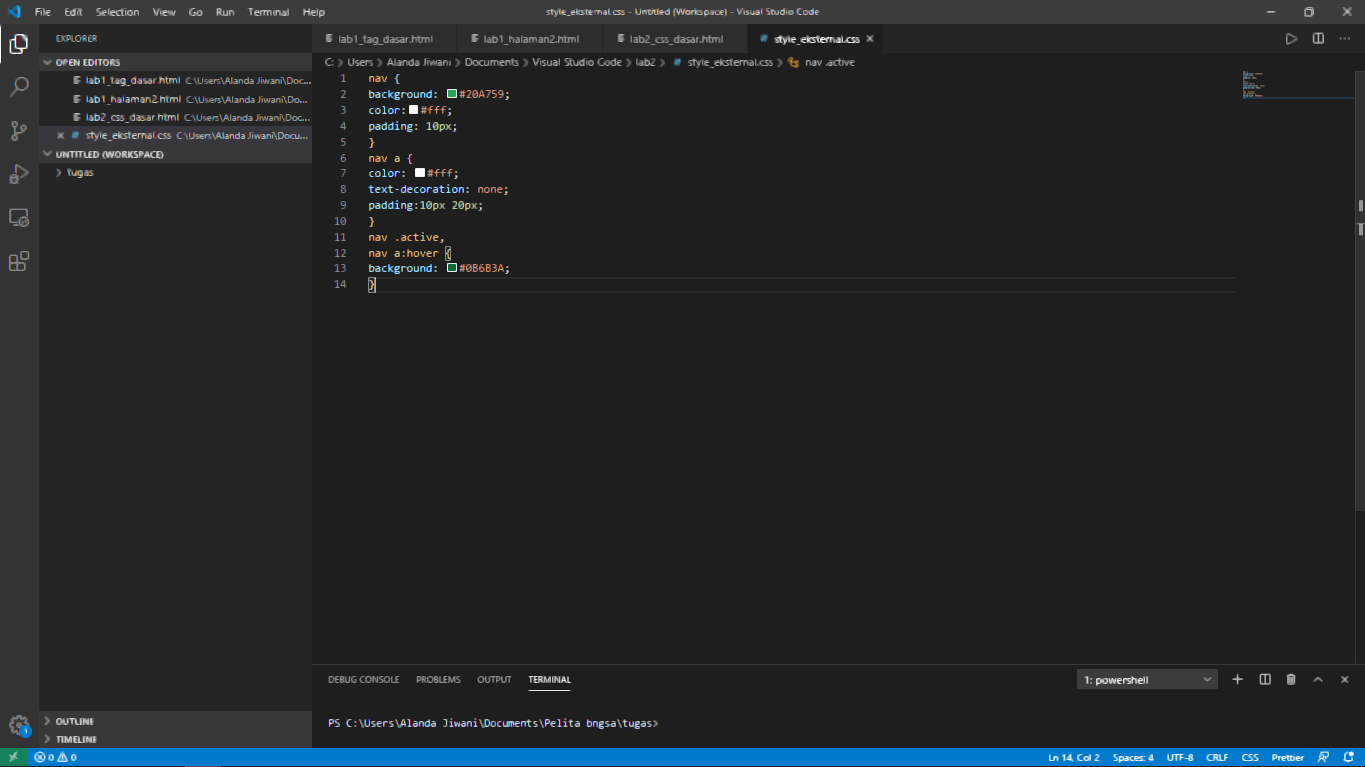Show the Problems panel tab
This screenshot has width=1365, height=767.
pos(438,680)
